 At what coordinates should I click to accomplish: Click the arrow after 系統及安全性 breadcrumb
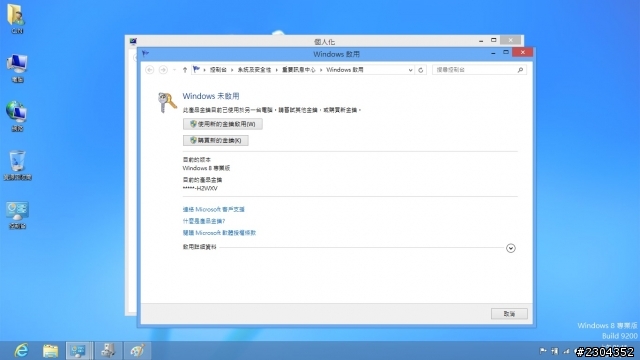pyautogui.click(x=276, y=70)
